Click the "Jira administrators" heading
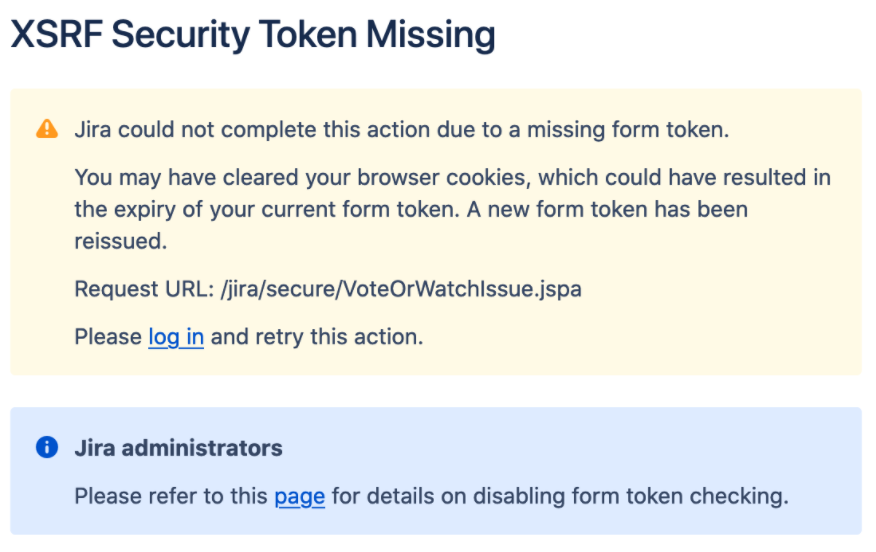The image size is (876, 552). tap(179, 448)
